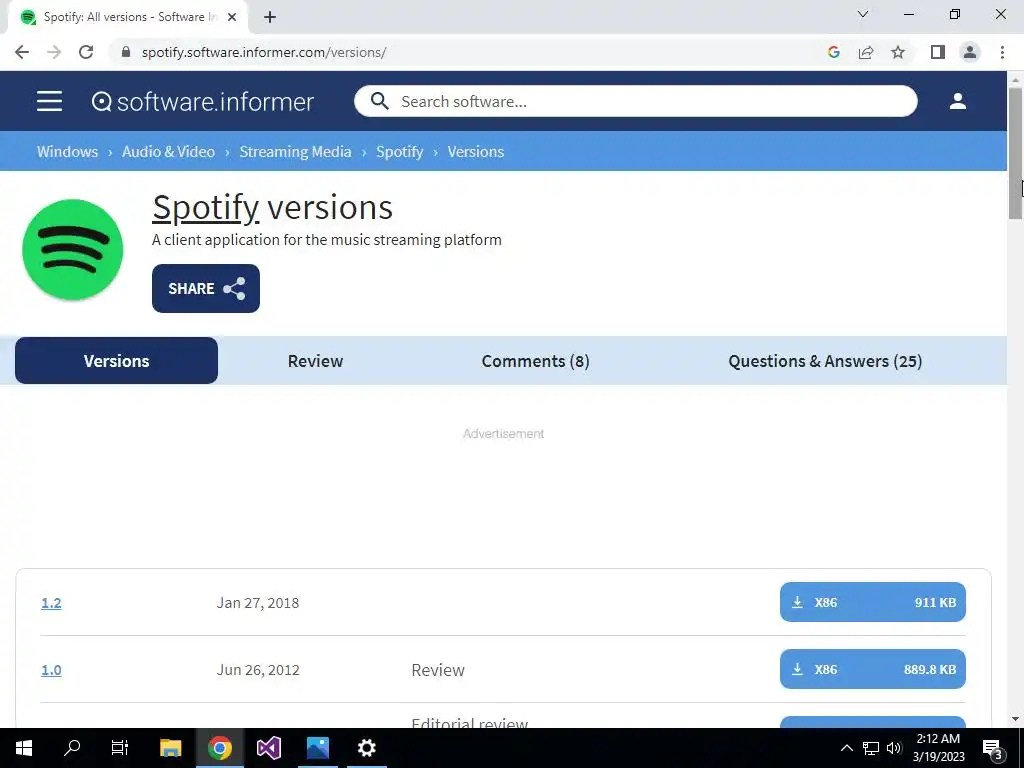The height and width of the screenshot is (768, 1024).
Task: Open Questions & Answers (25) tab
Action: click(x=825, y=361)
